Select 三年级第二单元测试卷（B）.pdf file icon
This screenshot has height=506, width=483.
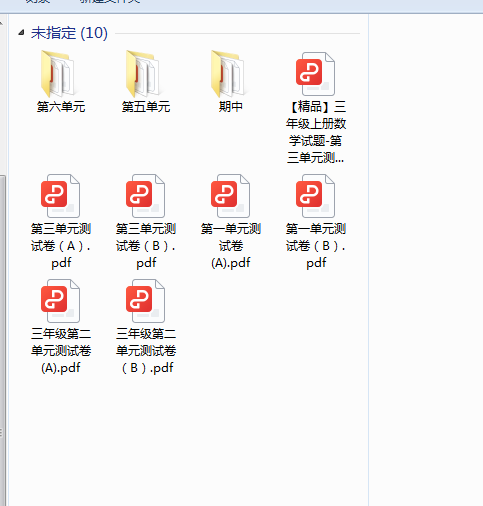[x=145, y=301]
